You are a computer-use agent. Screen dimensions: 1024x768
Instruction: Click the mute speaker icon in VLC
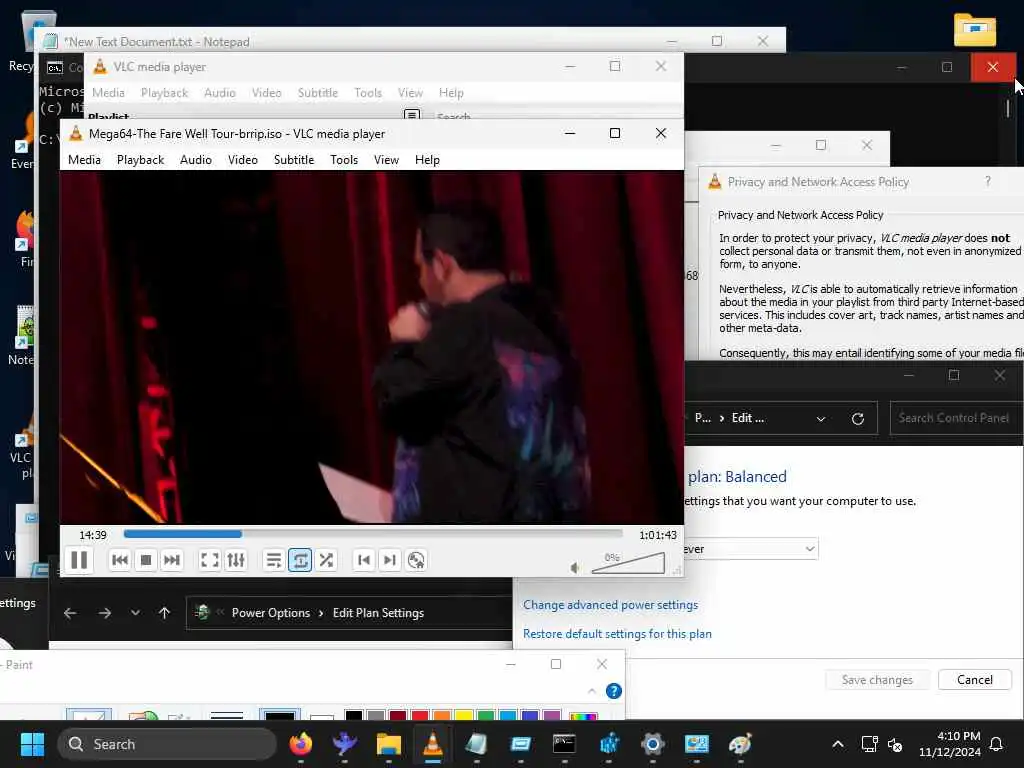575,568
